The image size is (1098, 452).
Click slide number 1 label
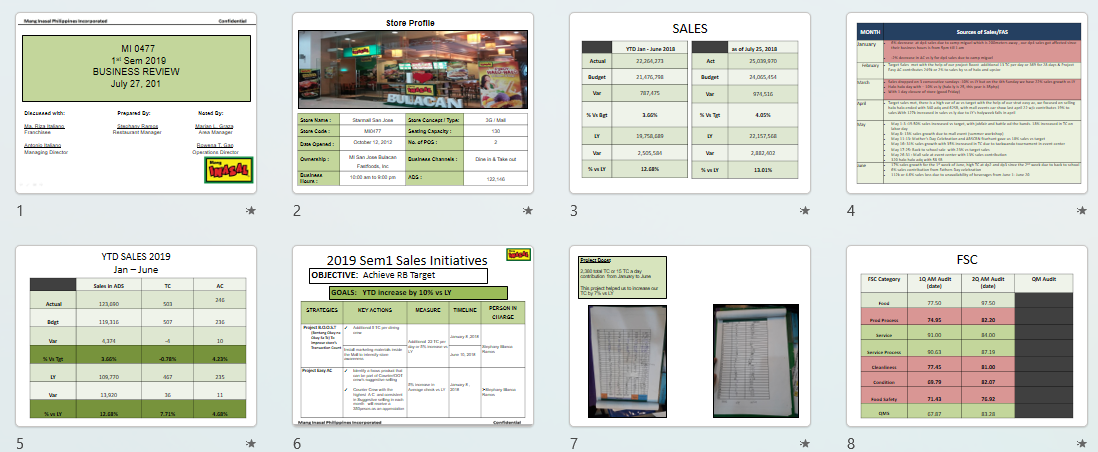tap(20, 210)
